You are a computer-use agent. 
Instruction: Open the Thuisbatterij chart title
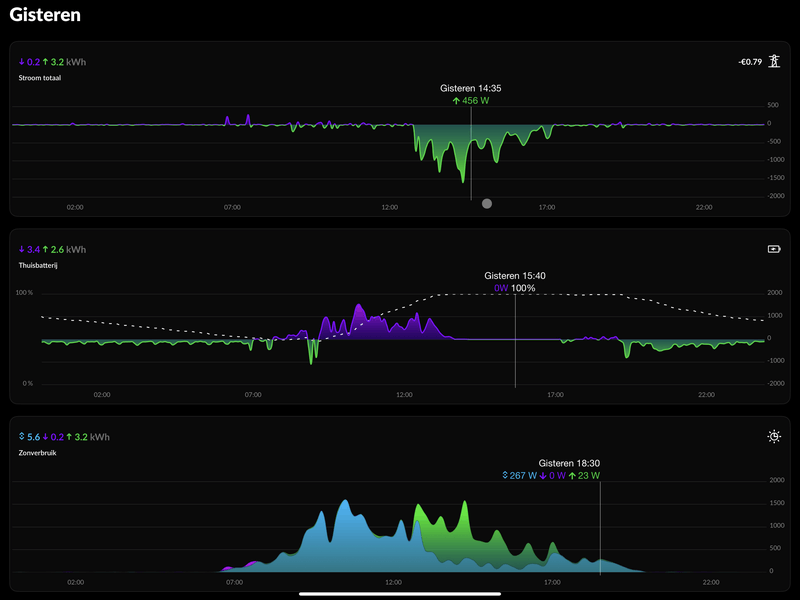[x=38, y=265]
